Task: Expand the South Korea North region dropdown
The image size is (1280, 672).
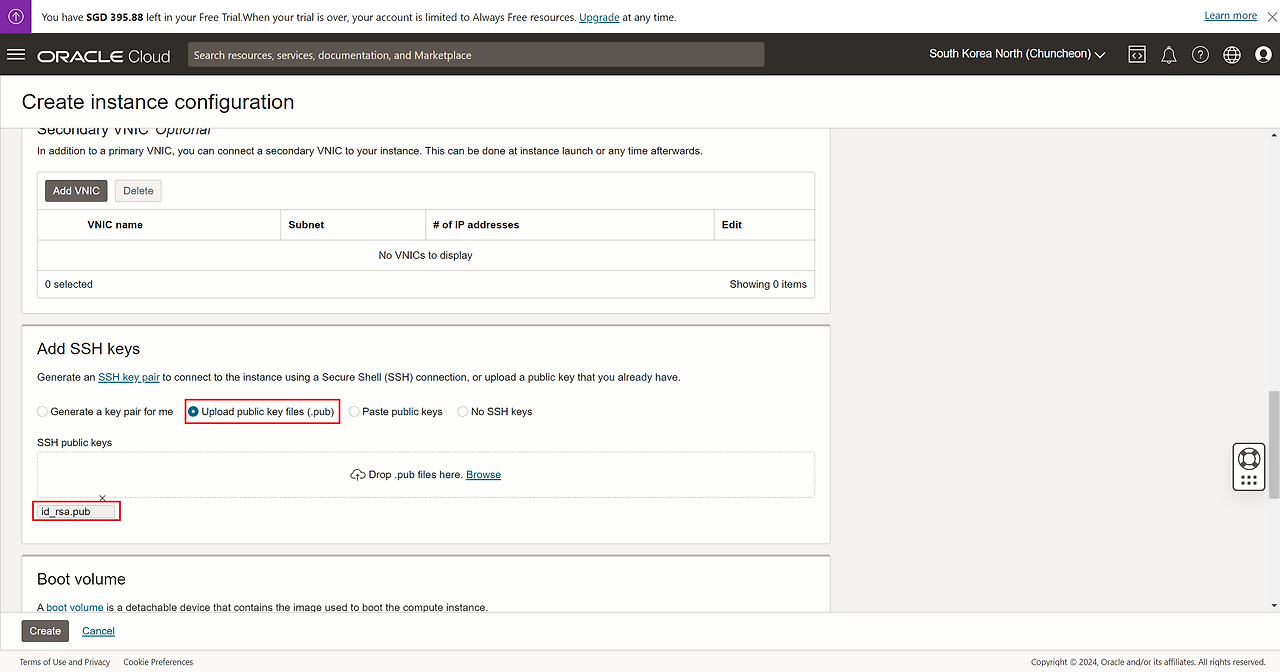Action: (x=1016, y=54)
